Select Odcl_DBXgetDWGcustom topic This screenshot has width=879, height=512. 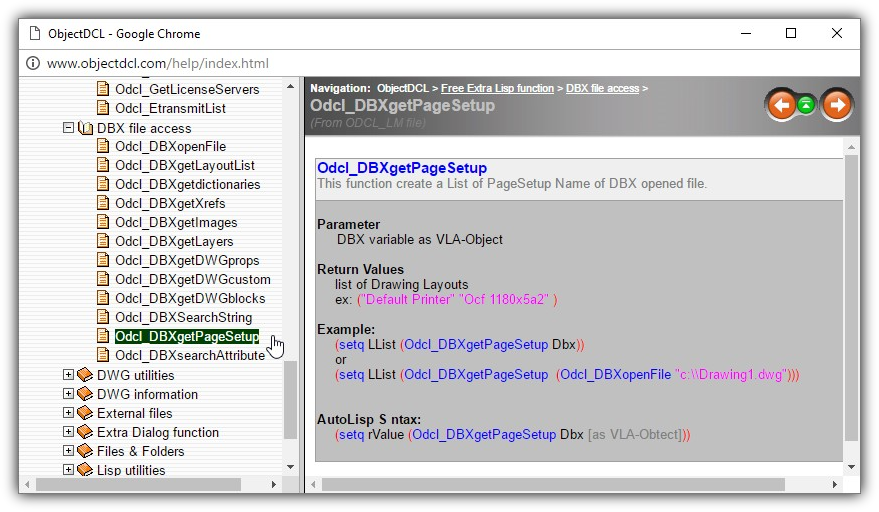coord(193,279)
